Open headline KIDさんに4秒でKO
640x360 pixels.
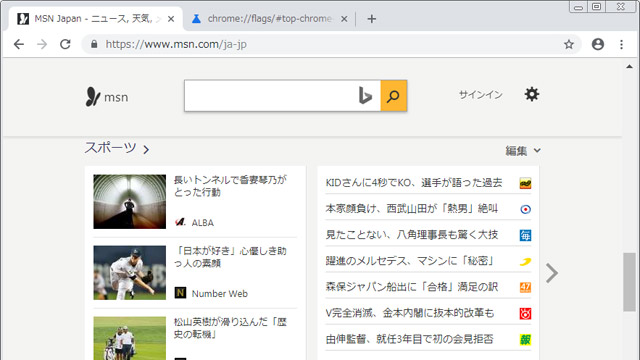point(413,182)
